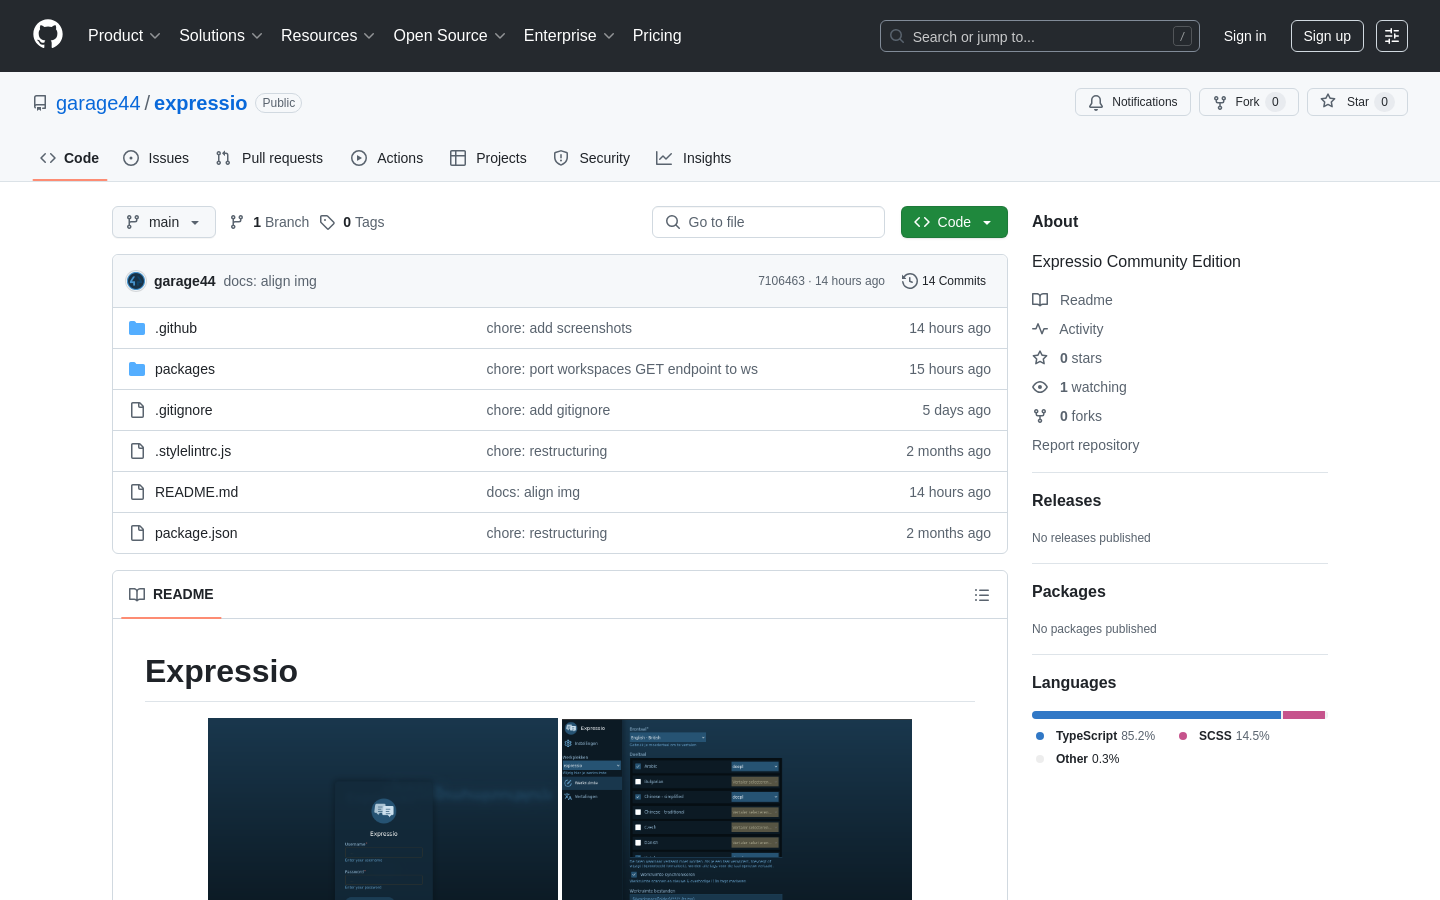Open the expressio repository name link
1440x900 pixels.
(200, 103)
